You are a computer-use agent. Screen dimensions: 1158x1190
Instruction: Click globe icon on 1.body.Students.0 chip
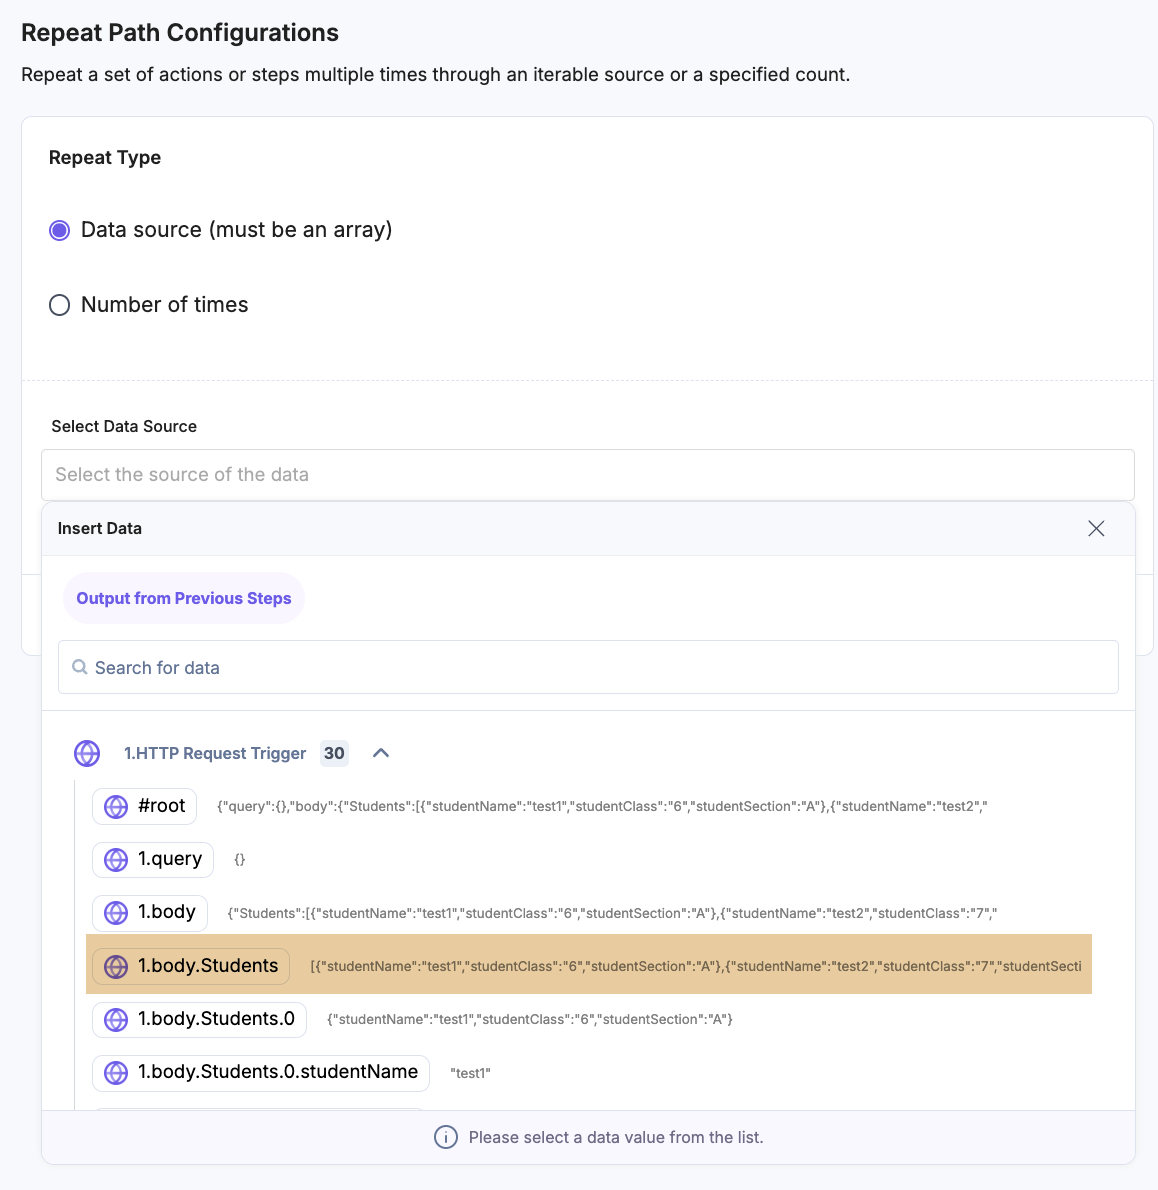click(116, 1020)
